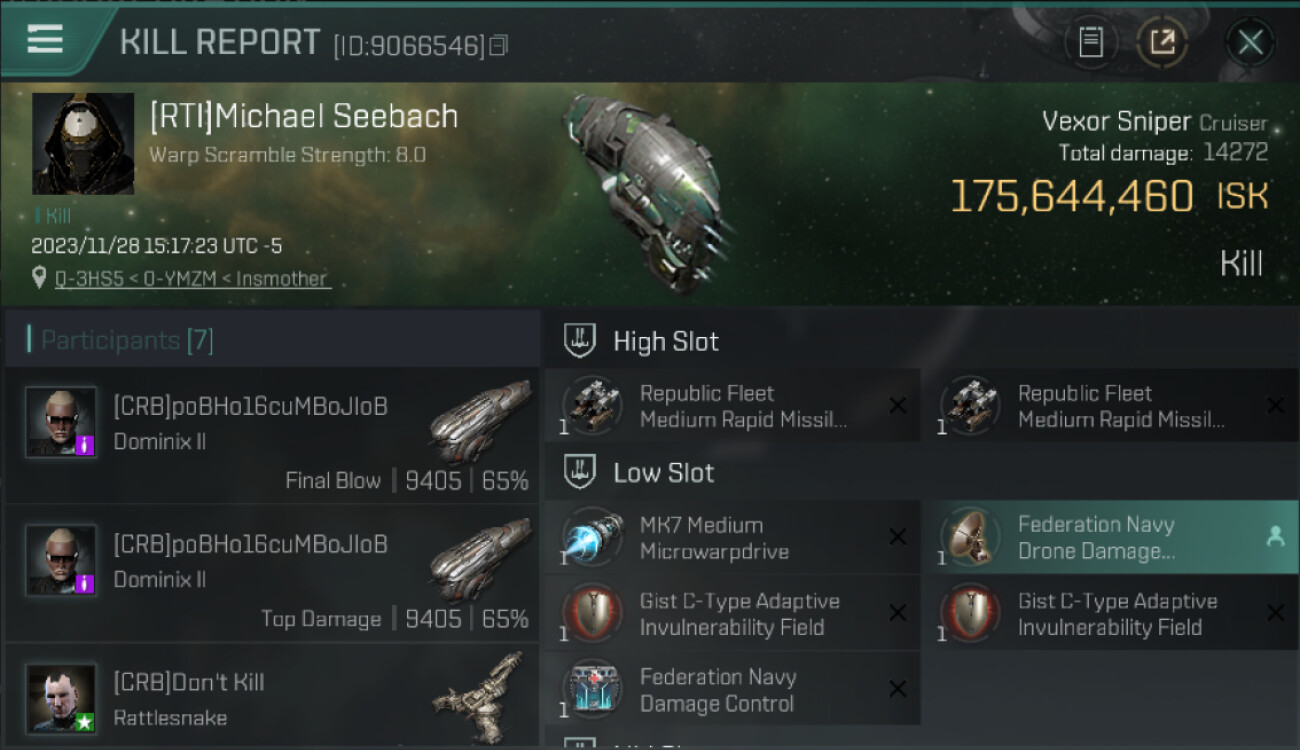Click X on second Republic Fleet missile launcher
This screenshot has height=750, width=1300.
click(x=1275, y=405)
